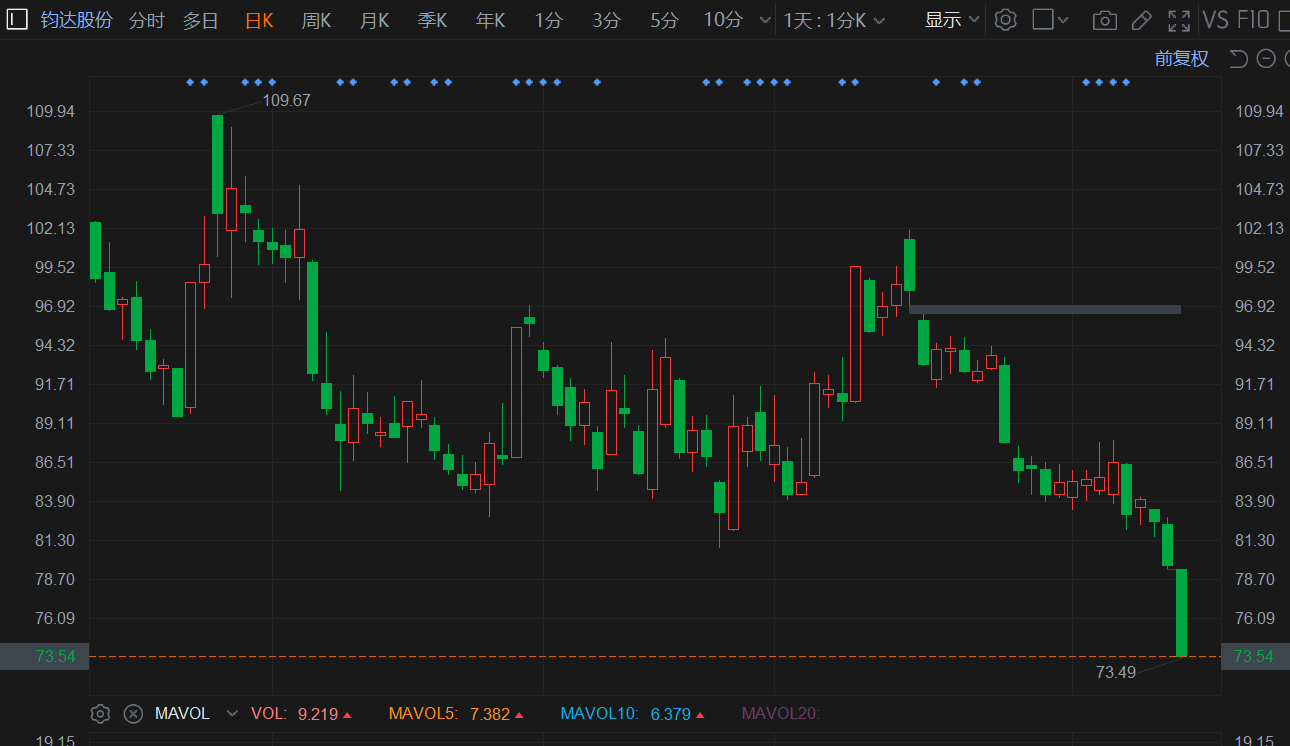Click the gray horizontal level line on chart
Image resolution: width=1290 pixels, height=746 pixels.
click(1044, 310)
